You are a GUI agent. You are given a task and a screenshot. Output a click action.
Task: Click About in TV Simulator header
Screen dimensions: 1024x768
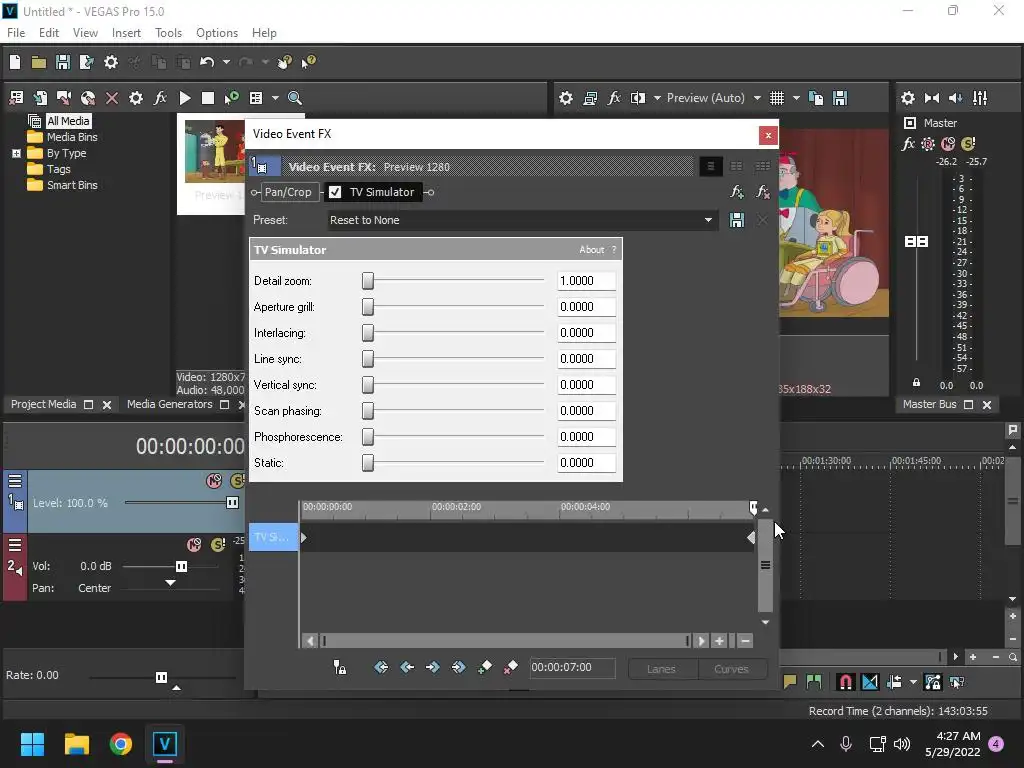592,249
